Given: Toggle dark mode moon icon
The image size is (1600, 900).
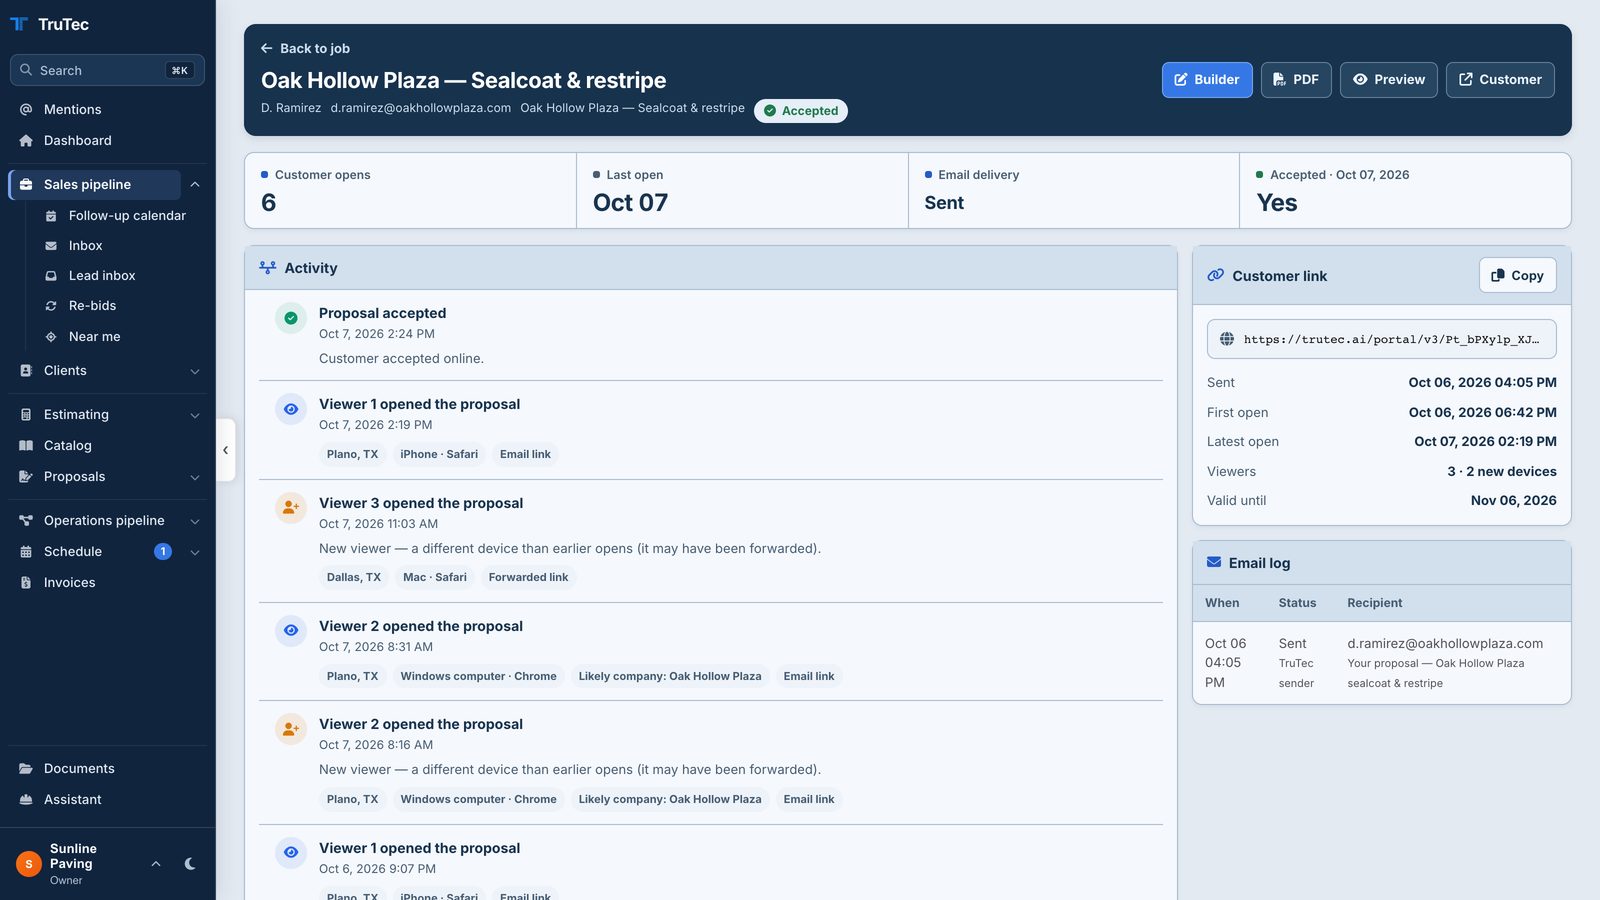Looking at the screenshot, I should point(190,864).
